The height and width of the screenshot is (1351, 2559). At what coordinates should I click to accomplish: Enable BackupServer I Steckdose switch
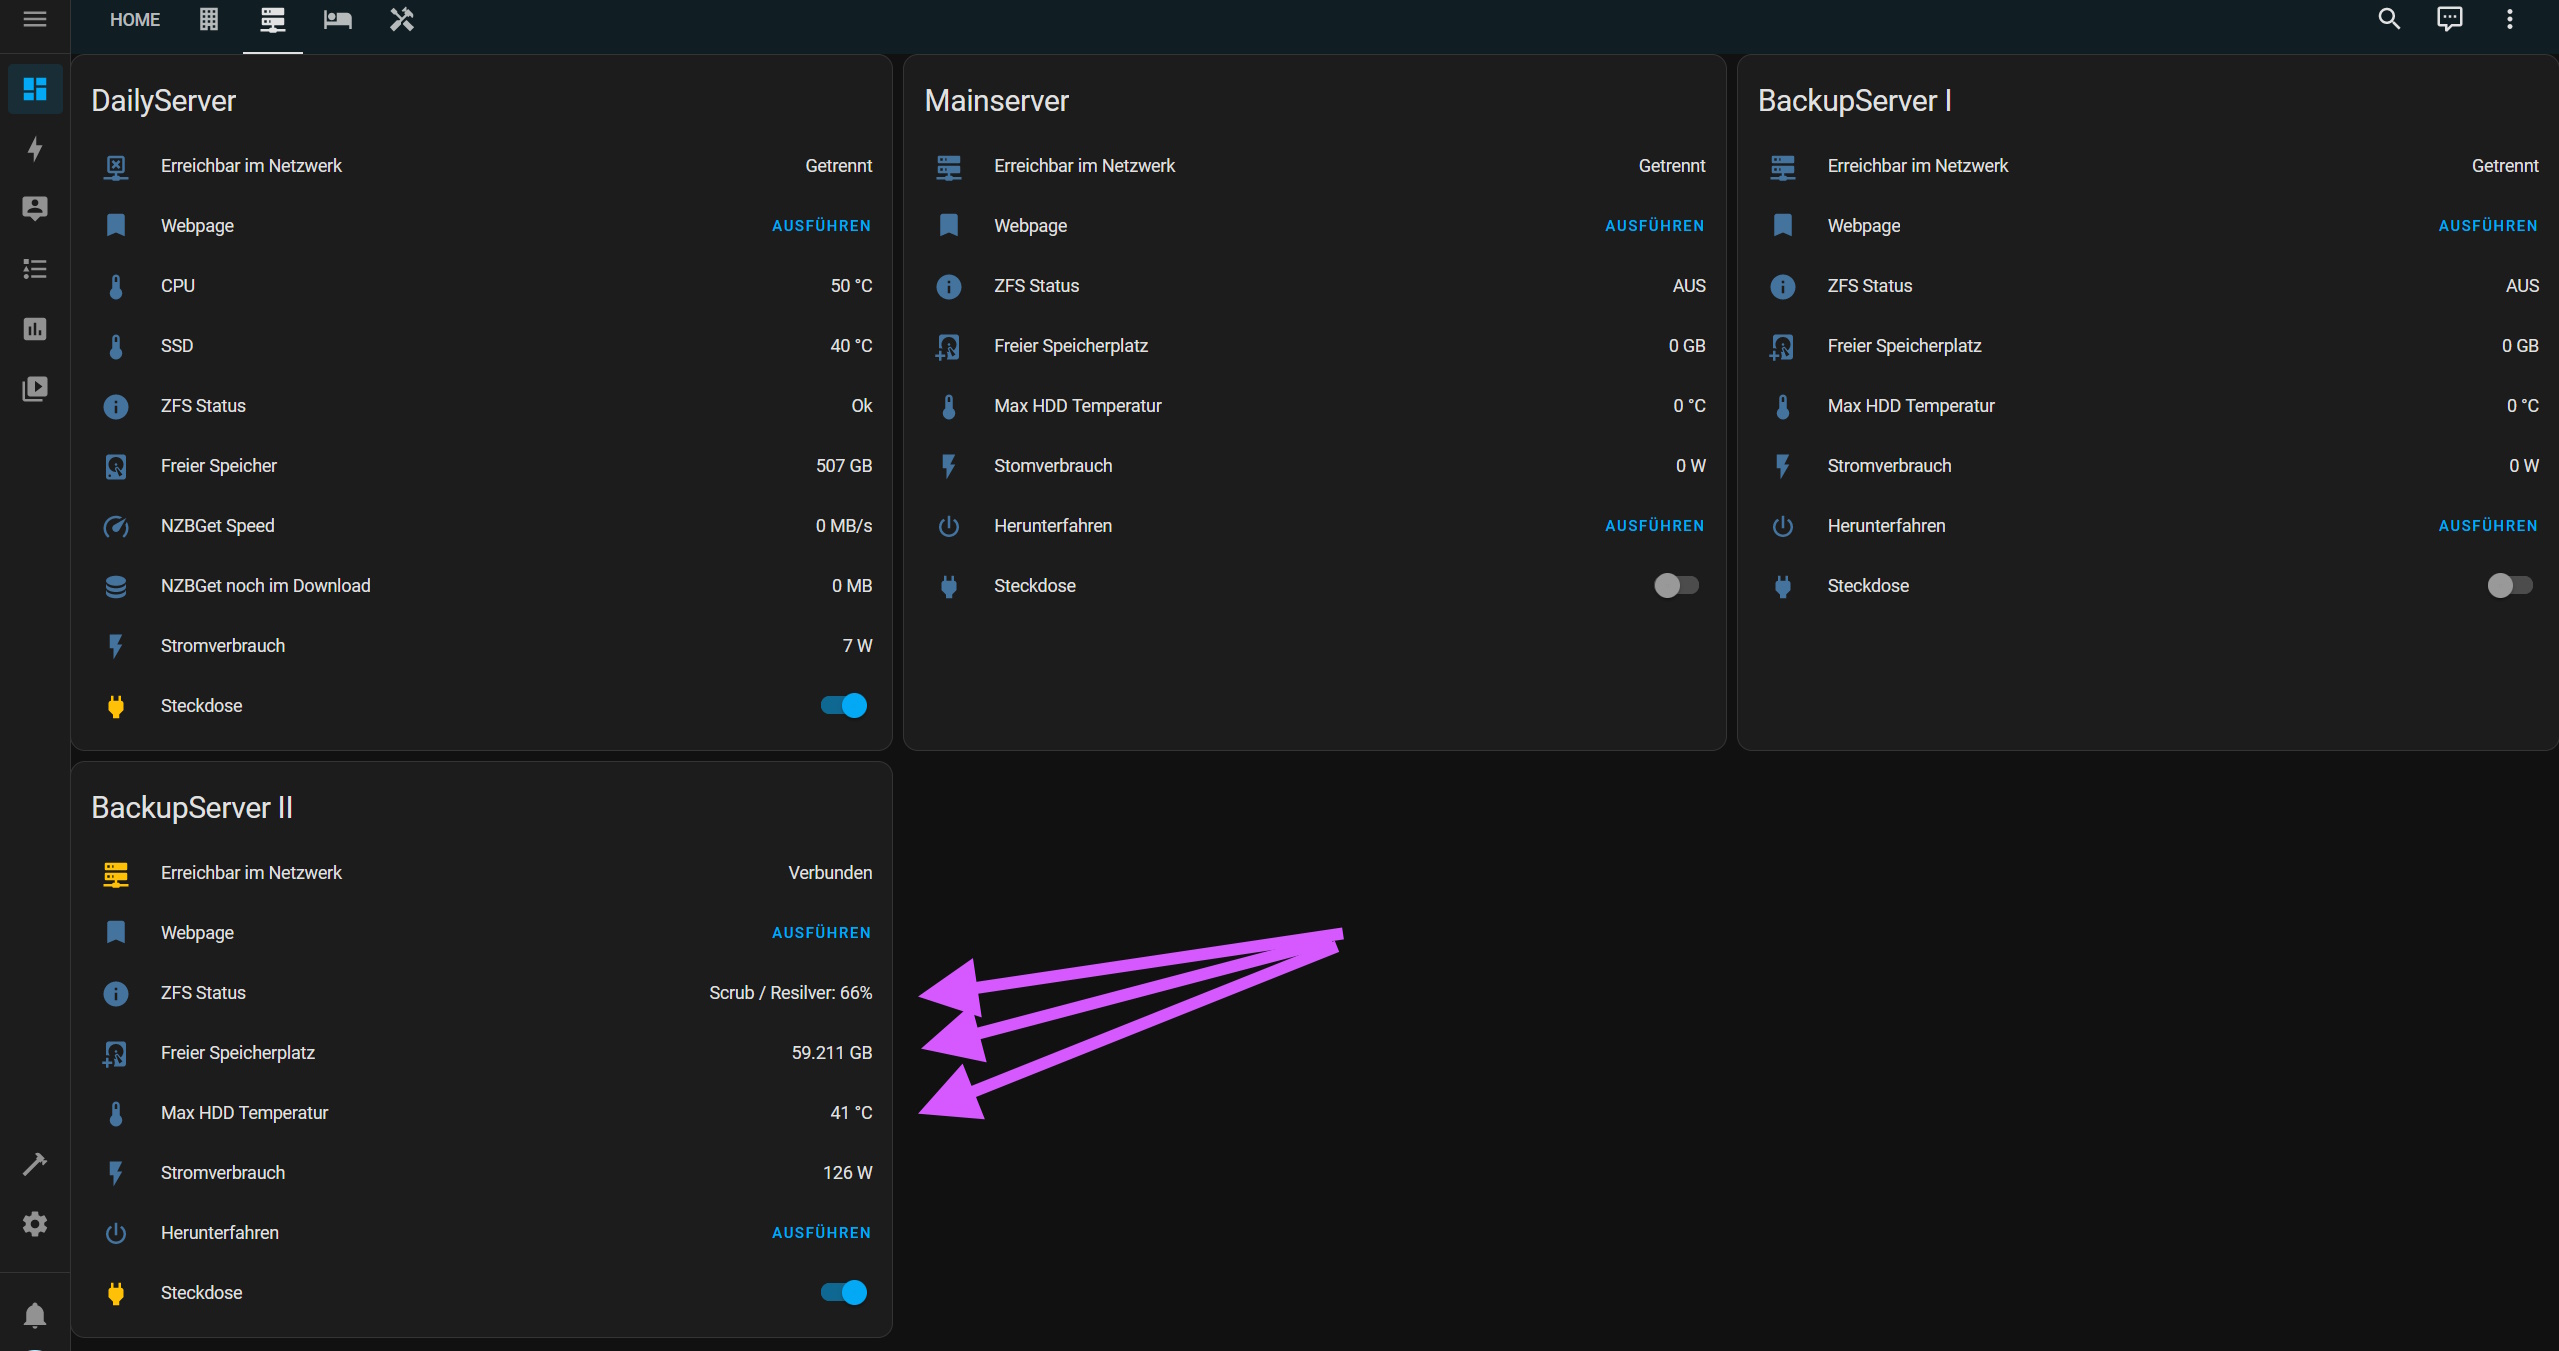click(2509, 585)
